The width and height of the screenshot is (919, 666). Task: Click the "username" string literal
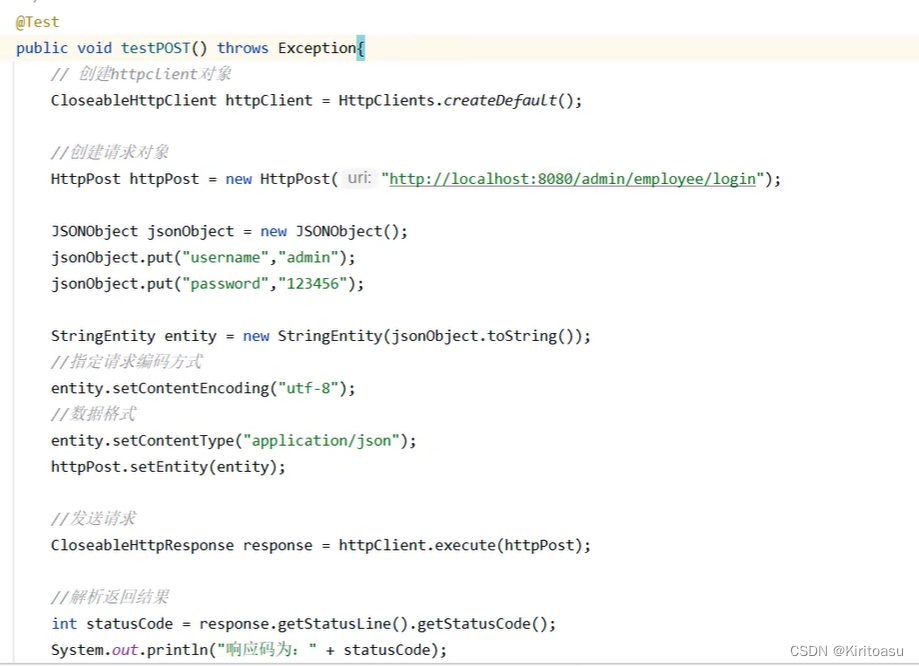(x=226, y=257)
